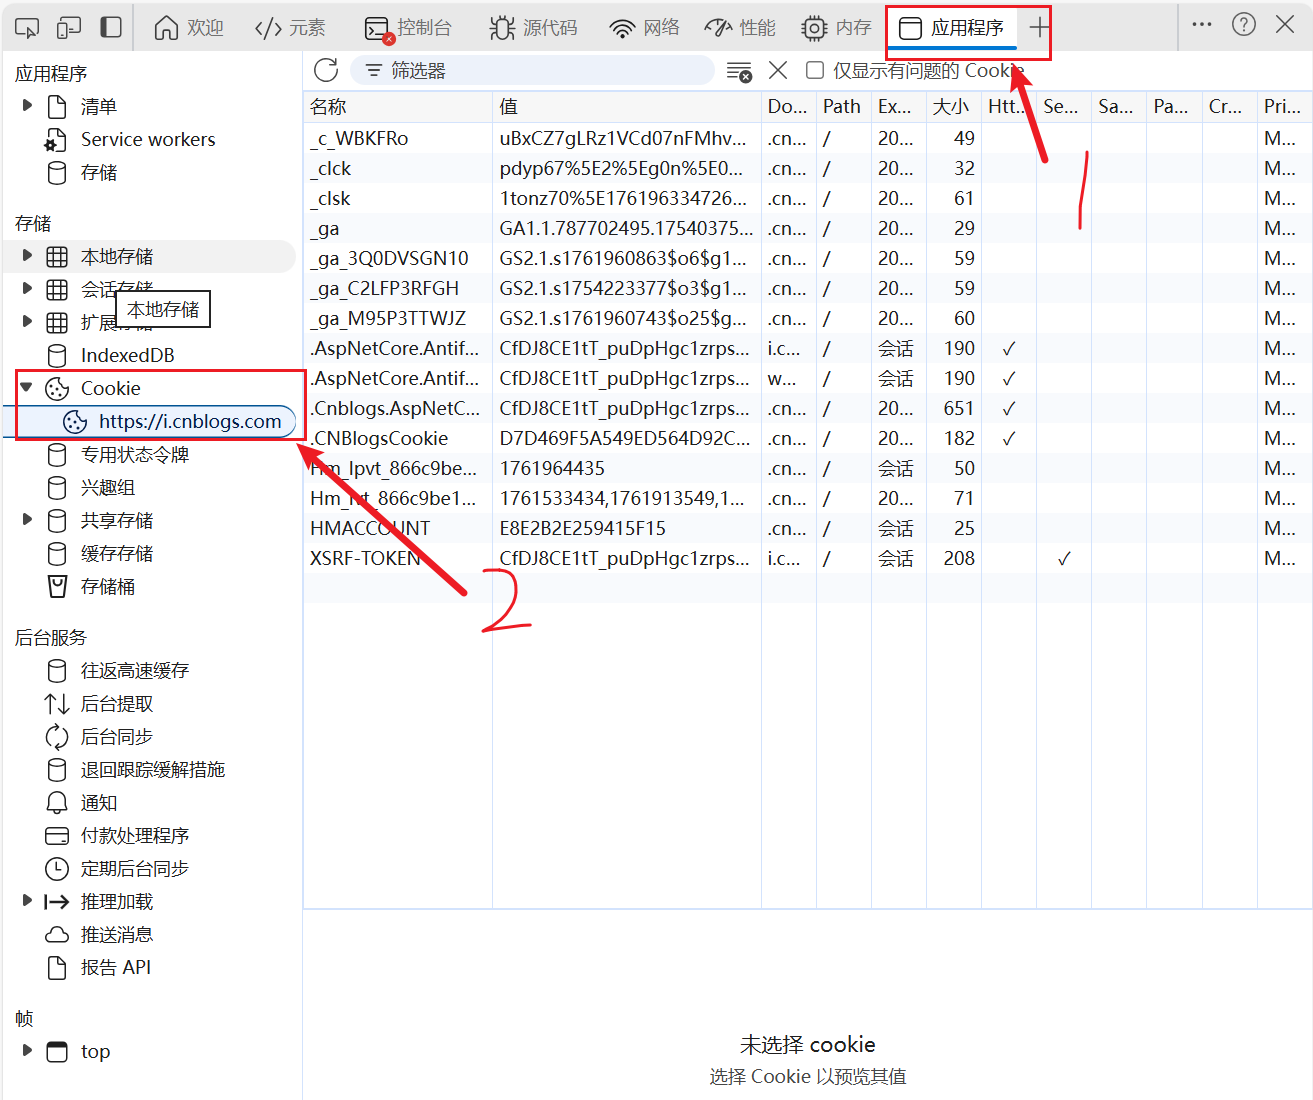The height and width of the screenshot is (1100, 1313).
Task: Click the 定期后台同步 clock icon
Action: [x=57, y=869]
